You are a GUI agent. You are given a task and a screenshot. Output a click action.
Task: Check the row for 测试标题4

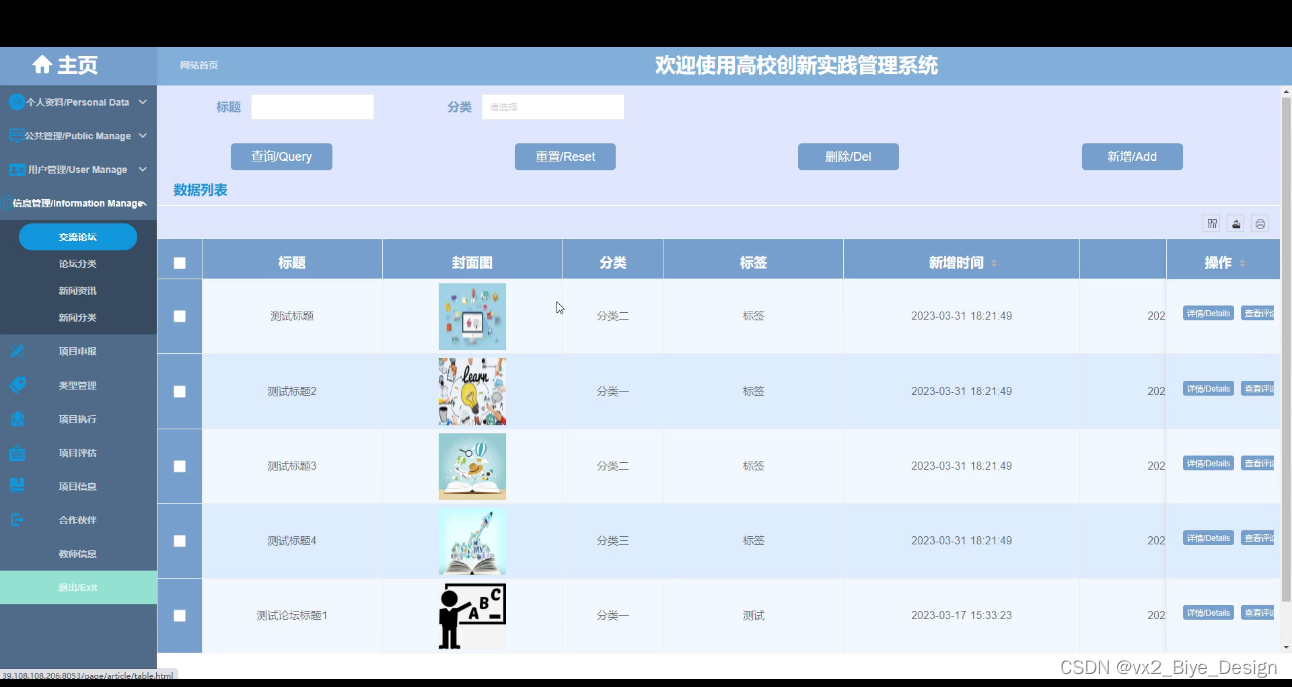point(180,541)
